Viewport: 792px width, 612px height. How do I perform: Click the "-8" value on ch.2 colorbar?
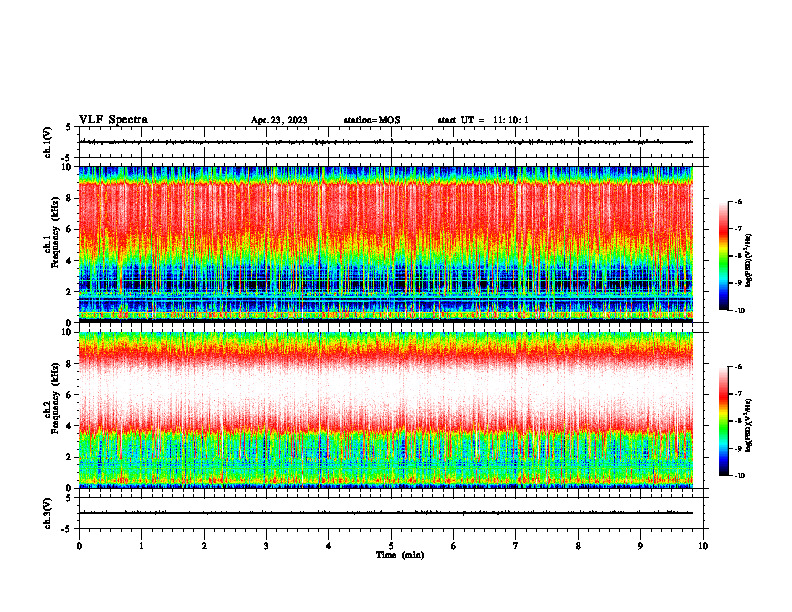tap(738, 421)
